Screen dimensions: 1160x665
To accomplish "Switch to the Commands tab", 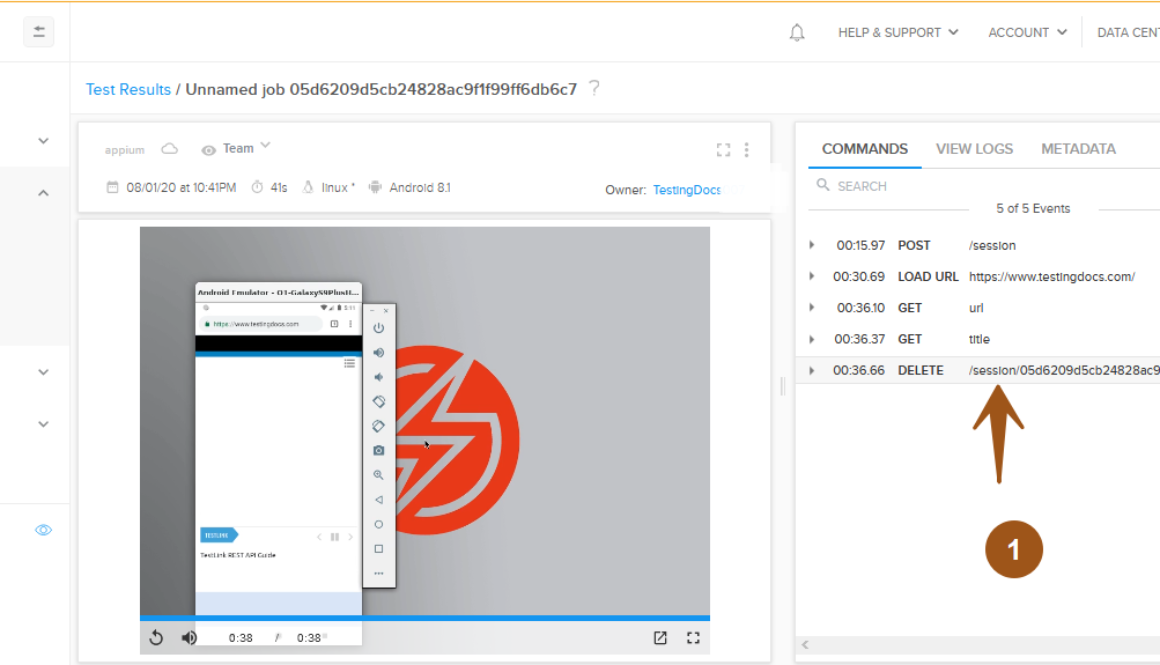I will click(865, 149).
